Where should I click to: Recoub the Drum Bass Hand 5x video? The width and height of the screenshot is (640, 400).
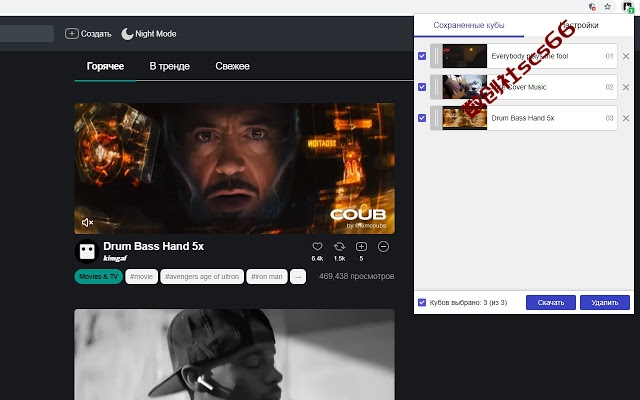(339, 247)
